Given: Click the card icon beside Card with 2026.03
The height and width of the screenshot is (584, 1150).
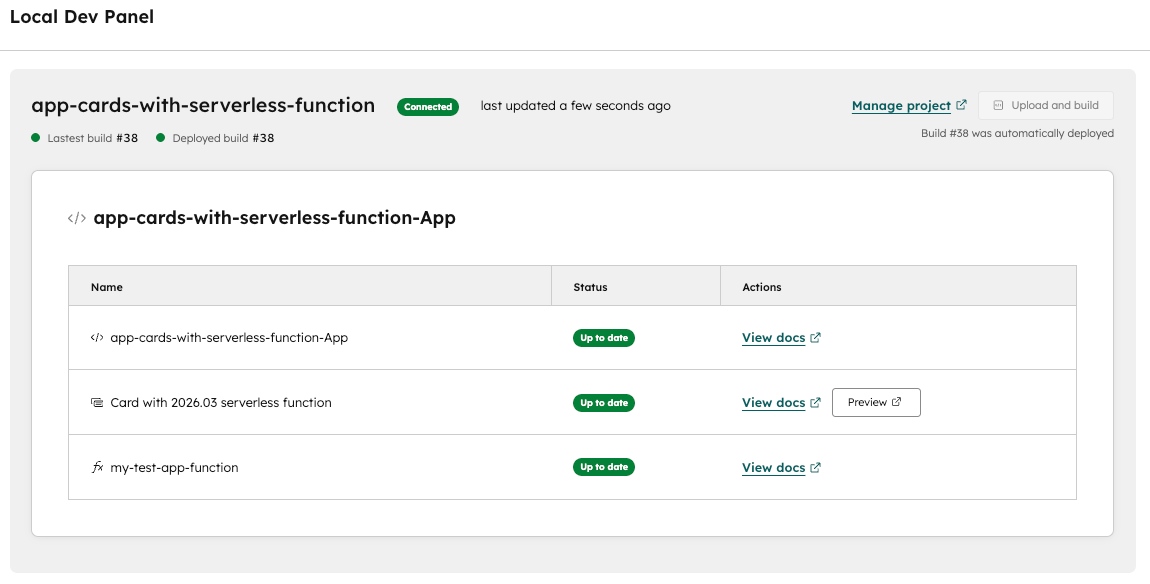Looking at the screenshot, I should click(x=97, y=403).
